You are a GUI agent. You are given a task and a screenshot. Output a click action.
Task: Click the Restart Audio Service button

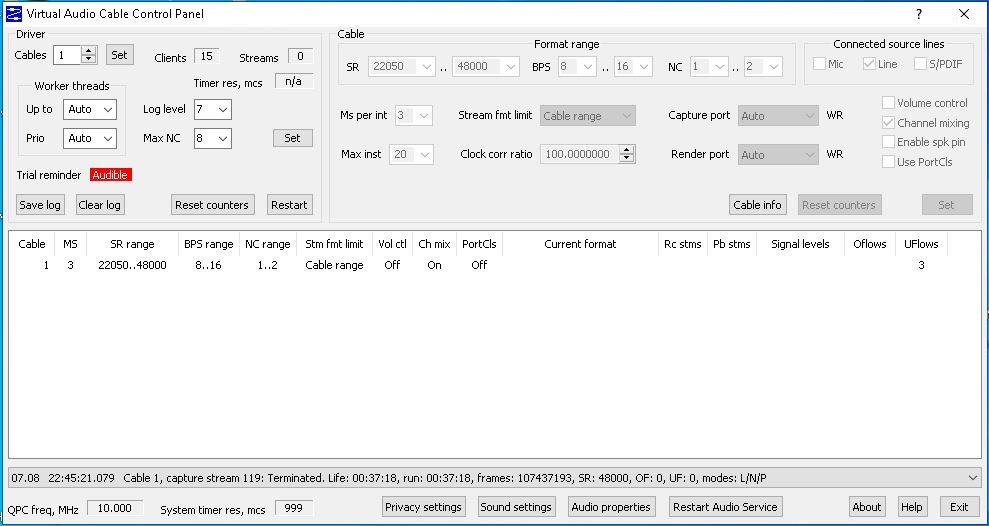pyautogui.click(x=725, y=507)
